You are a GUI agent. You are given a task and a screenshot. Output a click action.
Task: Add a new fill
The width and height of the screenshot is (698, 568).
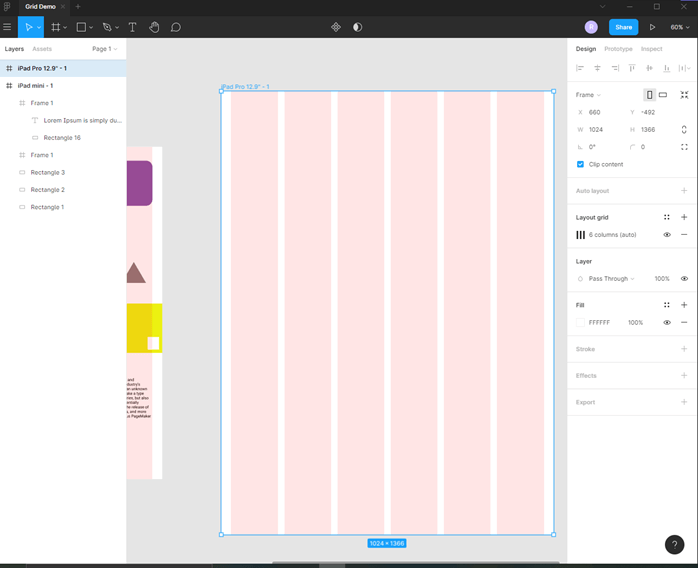pos(684,305)
